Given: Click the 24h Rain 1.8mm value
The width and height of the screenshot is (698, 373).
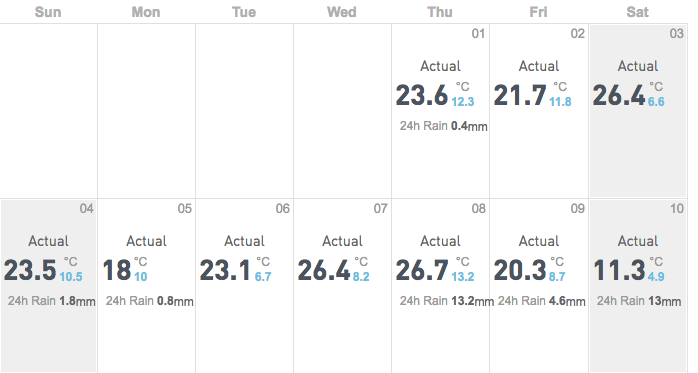Looking at the screenshot, I should point(52,301).
